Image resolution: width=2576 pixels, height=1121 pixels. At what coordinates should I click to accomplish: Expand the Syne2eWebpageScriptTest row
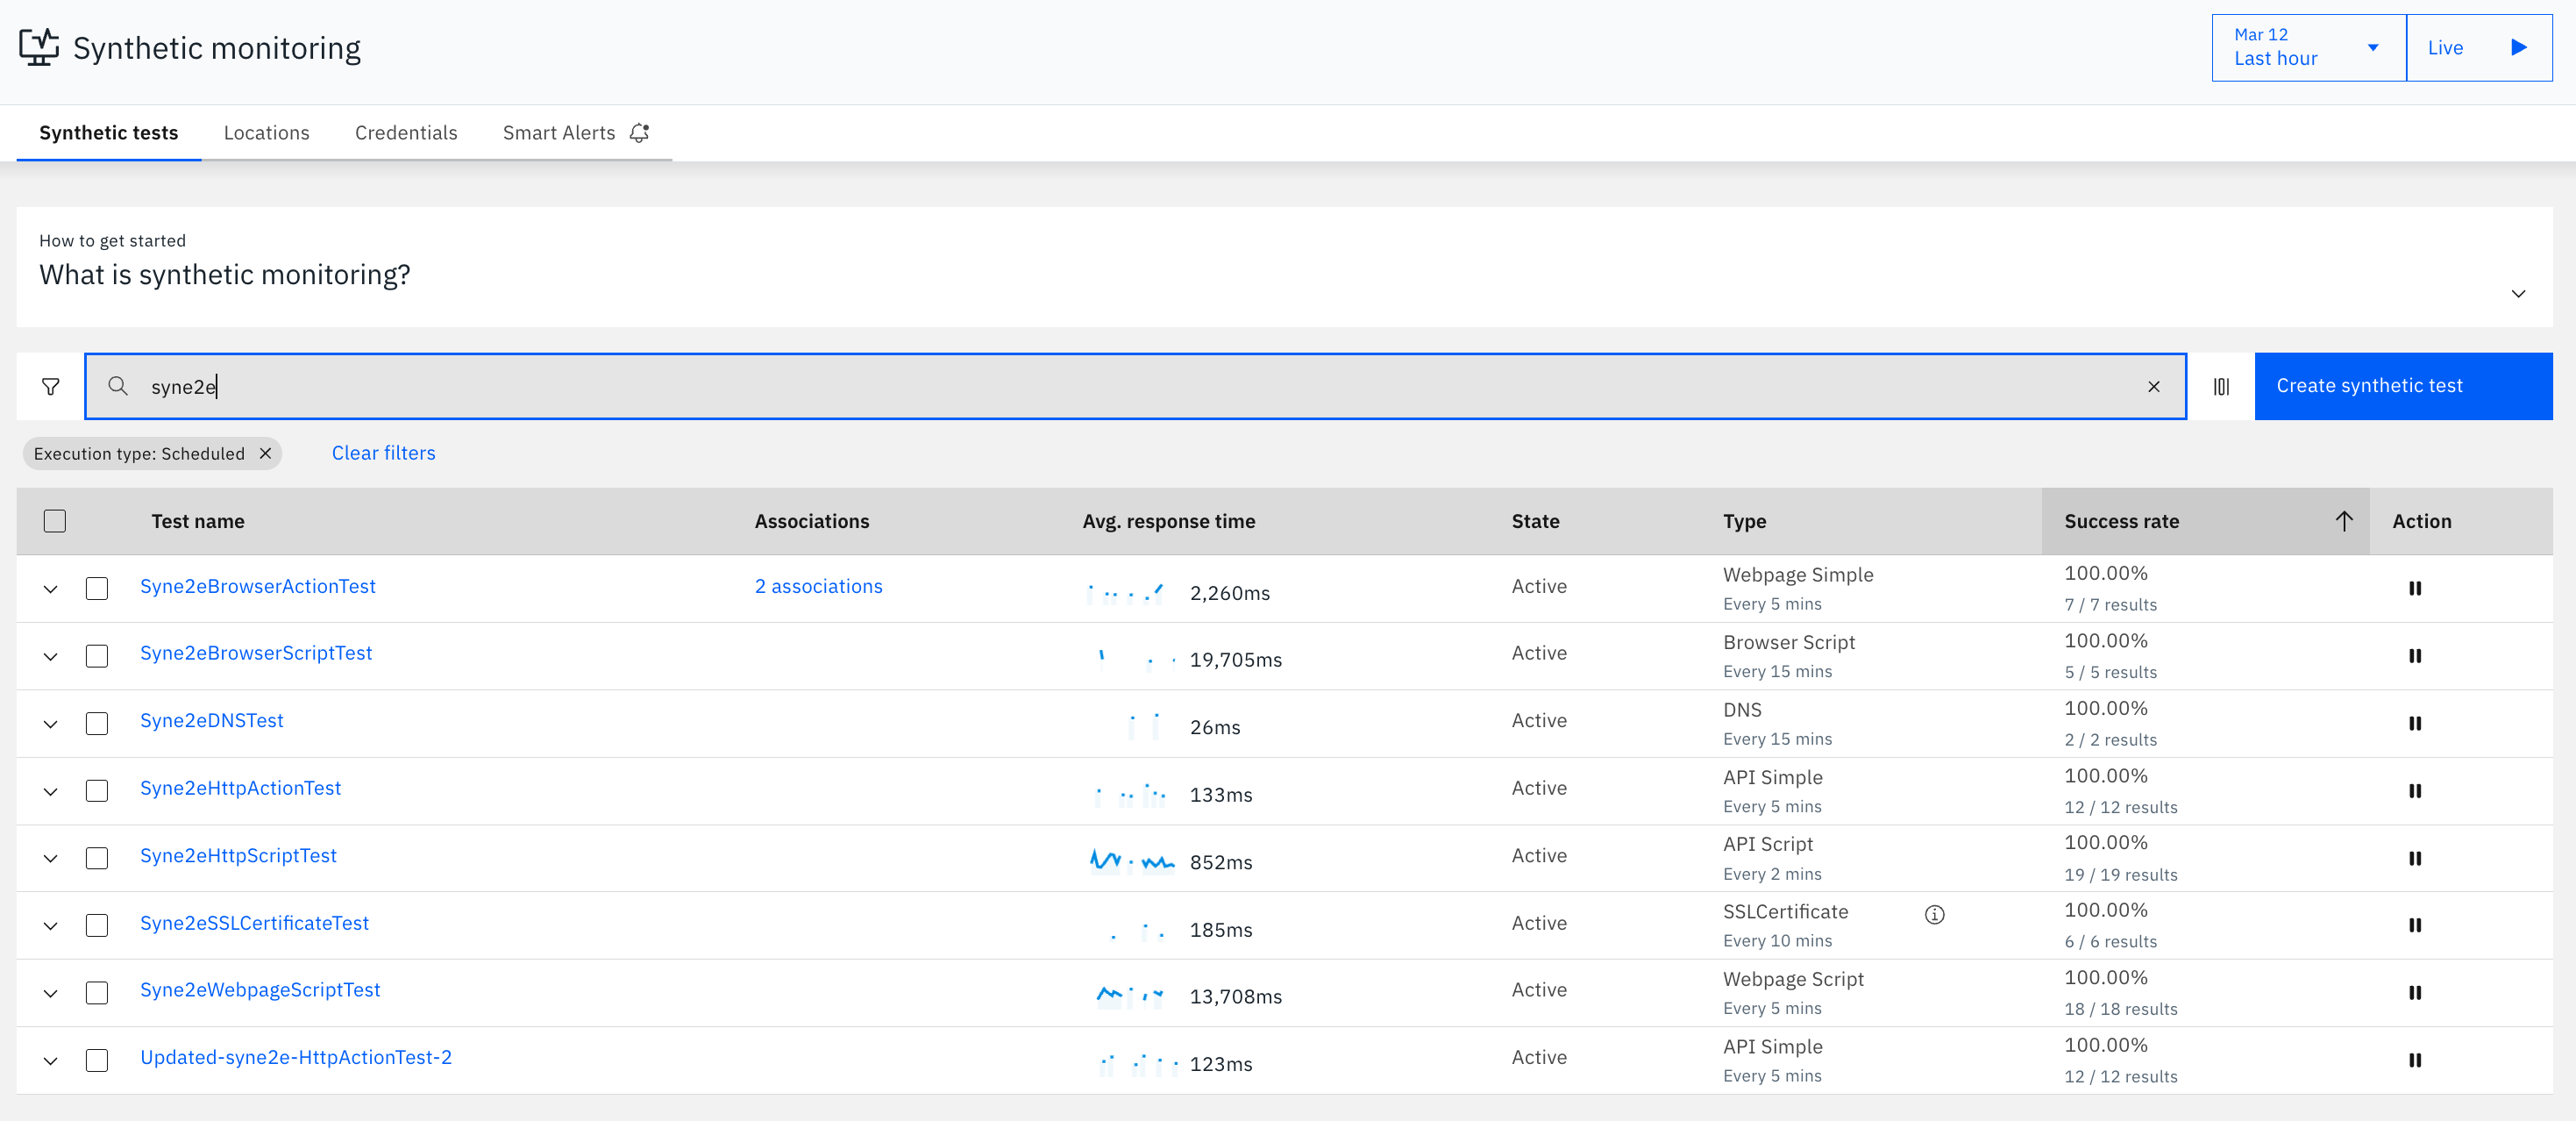point(51,994)
